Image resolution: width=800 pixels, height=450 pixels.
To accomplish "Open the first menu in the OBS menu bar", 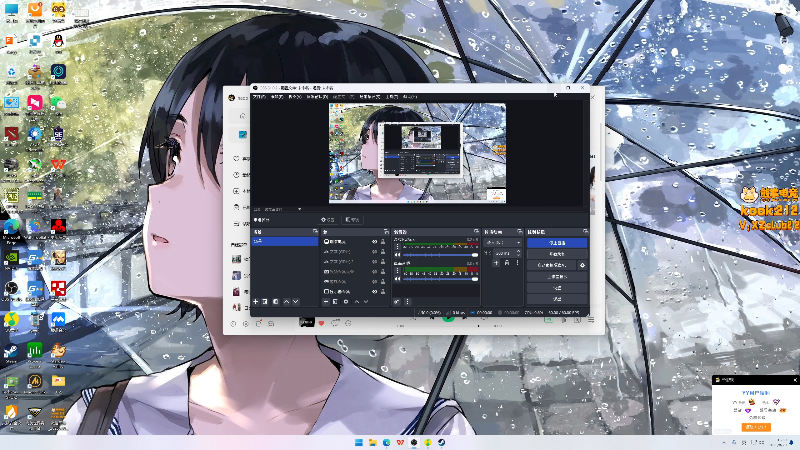I will [259, 97].
